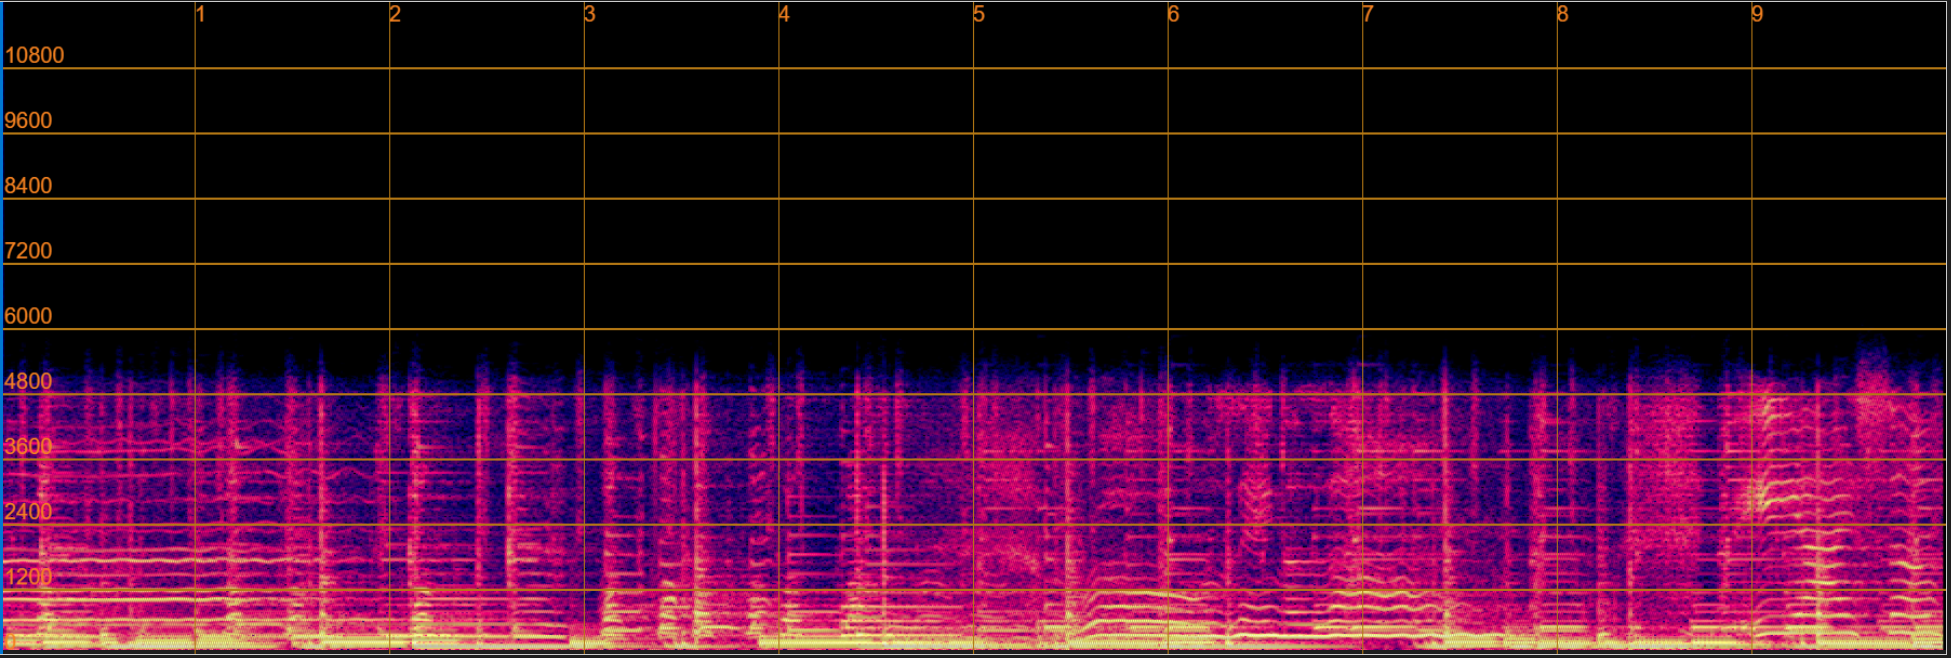Click the 2 second time marker label
The width and height of the screenshot is (1951, 658).
395,14
